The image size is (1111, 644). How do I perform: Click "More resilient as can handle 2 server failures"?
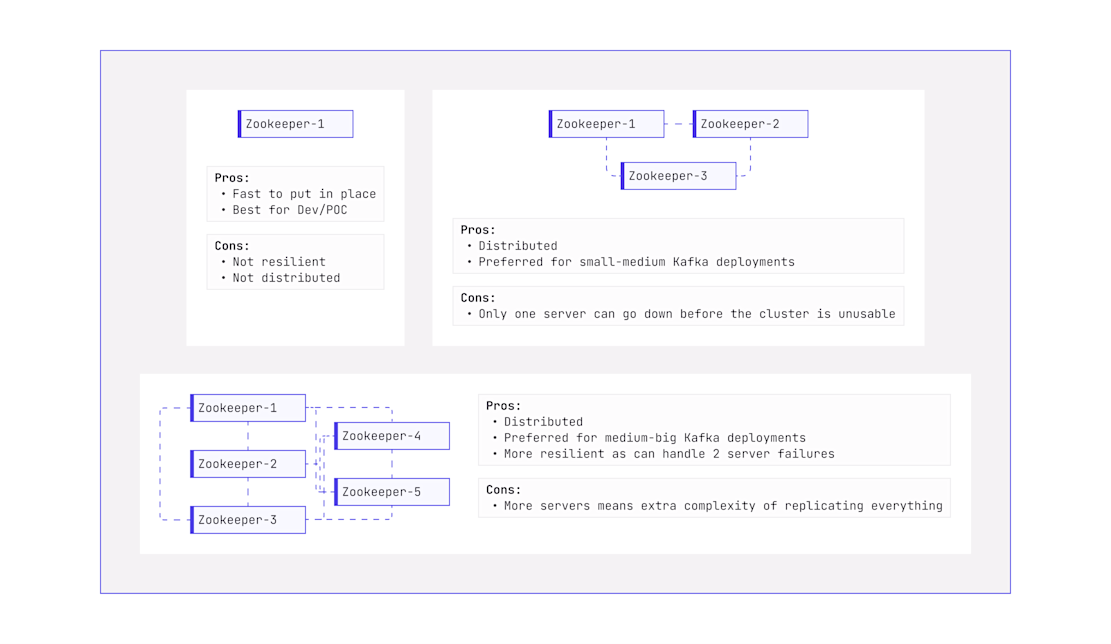click(x=669, y=454)
